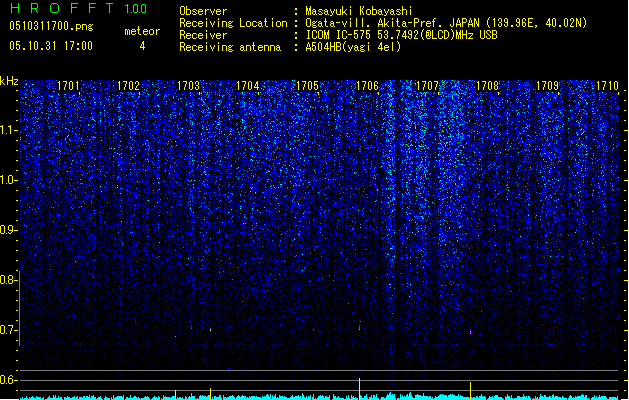
Task: Click the yellow spike before 1708
Action: 470,391
